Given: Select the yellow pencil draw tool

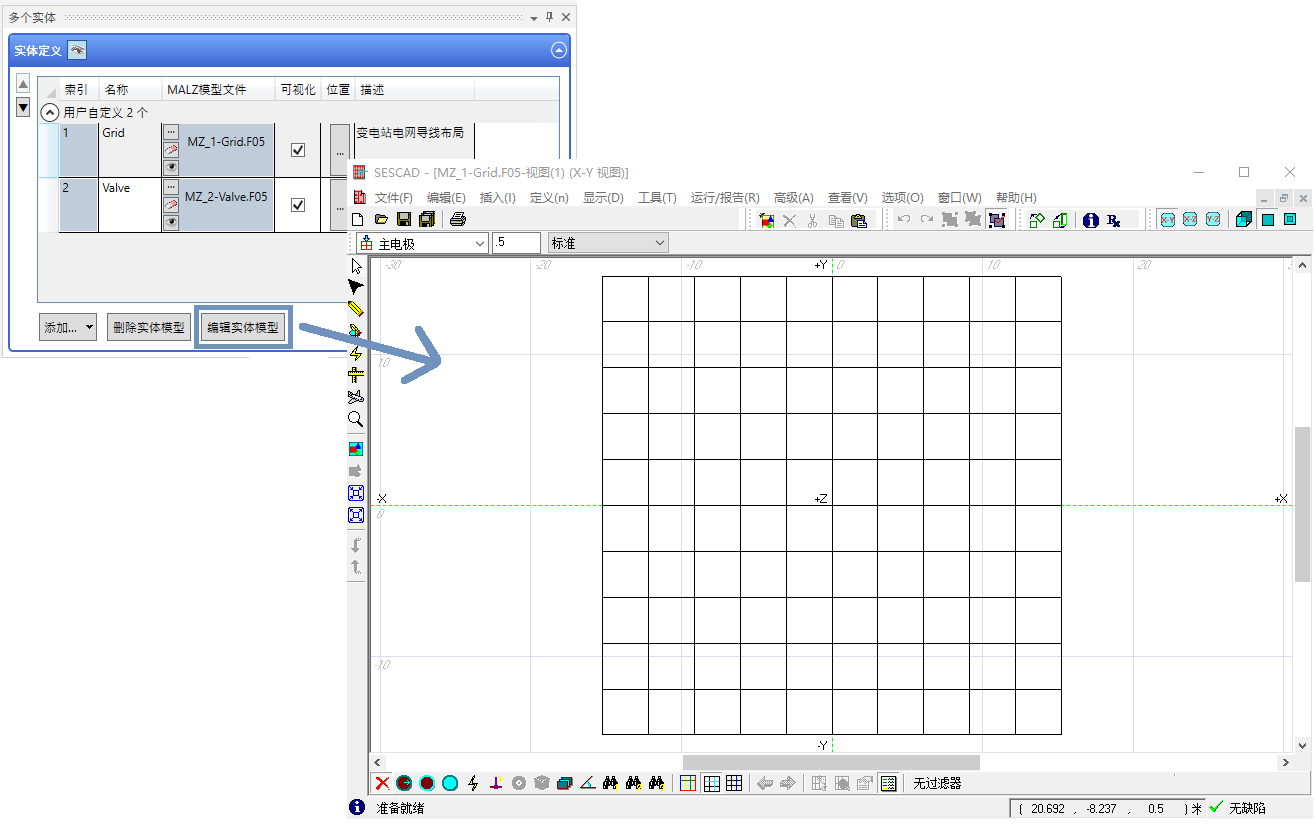Looking at the screenshot, I should (355, 309).
